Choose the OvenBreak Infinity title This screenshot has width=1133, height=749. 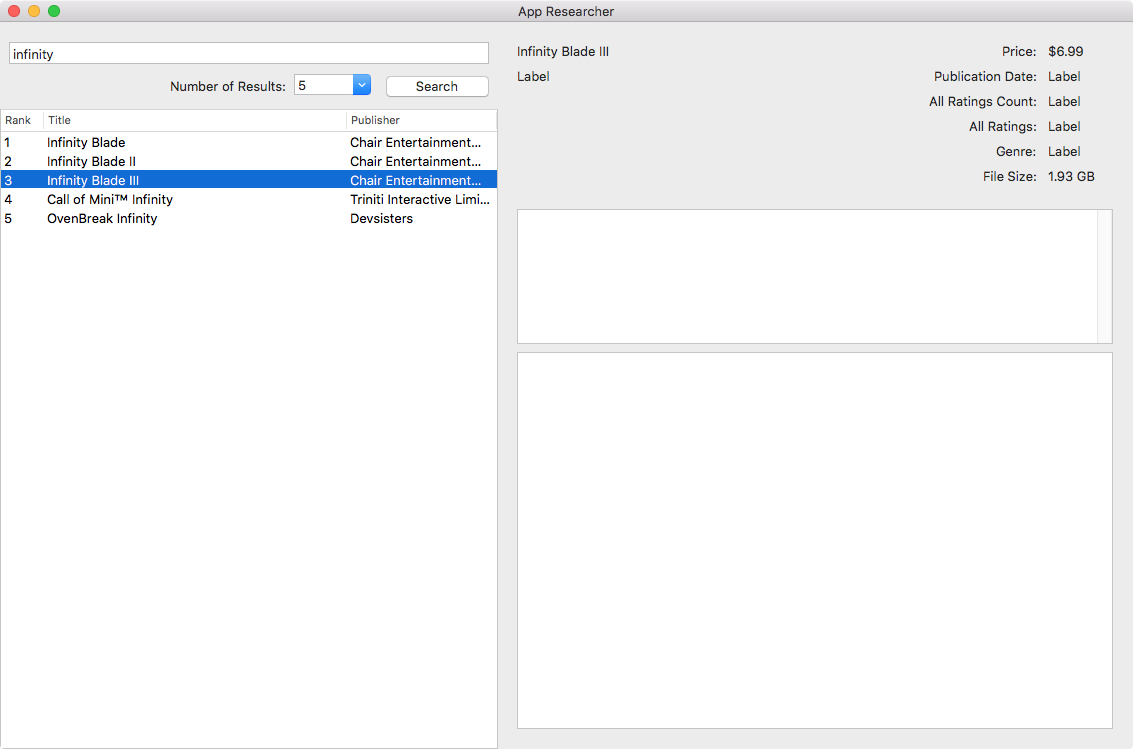click(x=102, y=218)
